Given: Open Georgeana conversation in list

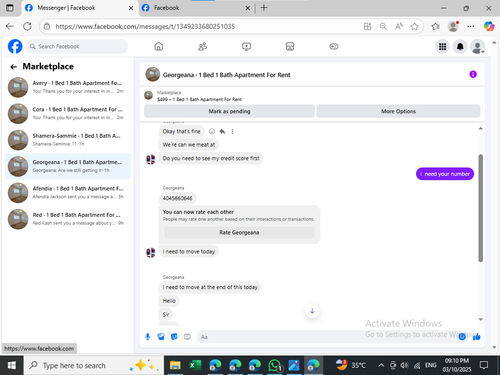Looking at the screenshot, I should [68, 166].
